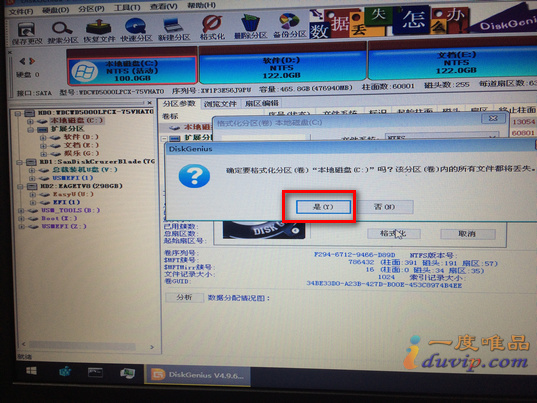Screen dimensions: 537x403
Task: Open the 查看(V) menu
Action: pos(164,7)
